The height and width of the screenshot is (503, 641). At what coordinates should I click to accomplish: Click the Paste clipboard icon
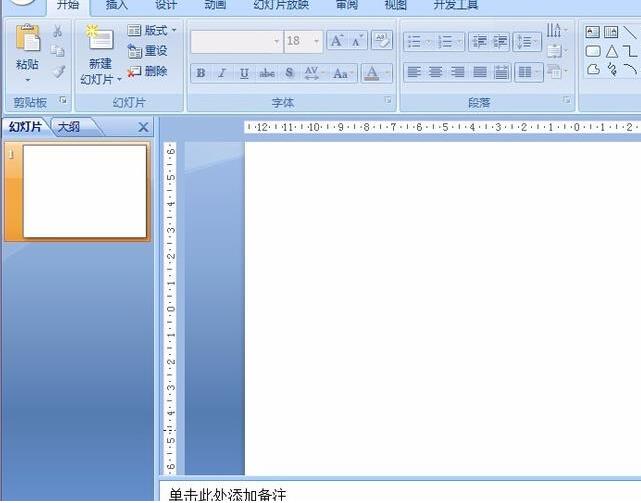coord(28,38)
